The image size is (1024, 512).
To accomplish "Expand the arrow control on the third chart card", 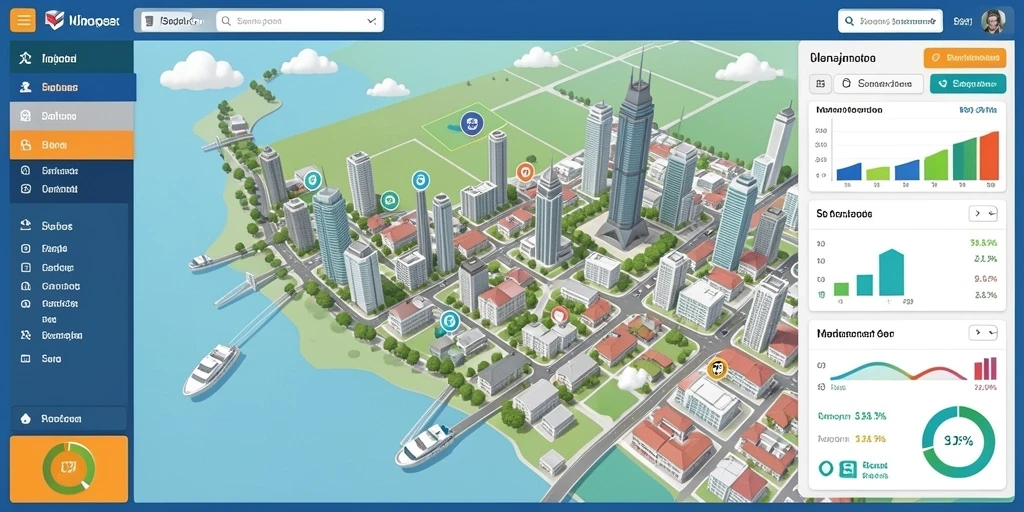I will [x=983, y=332].
